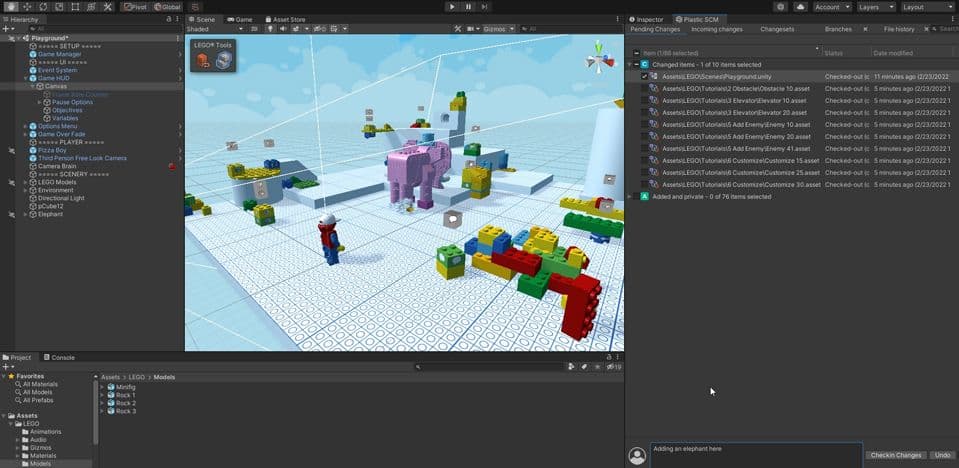Select the Move tool

click(27, 6)
